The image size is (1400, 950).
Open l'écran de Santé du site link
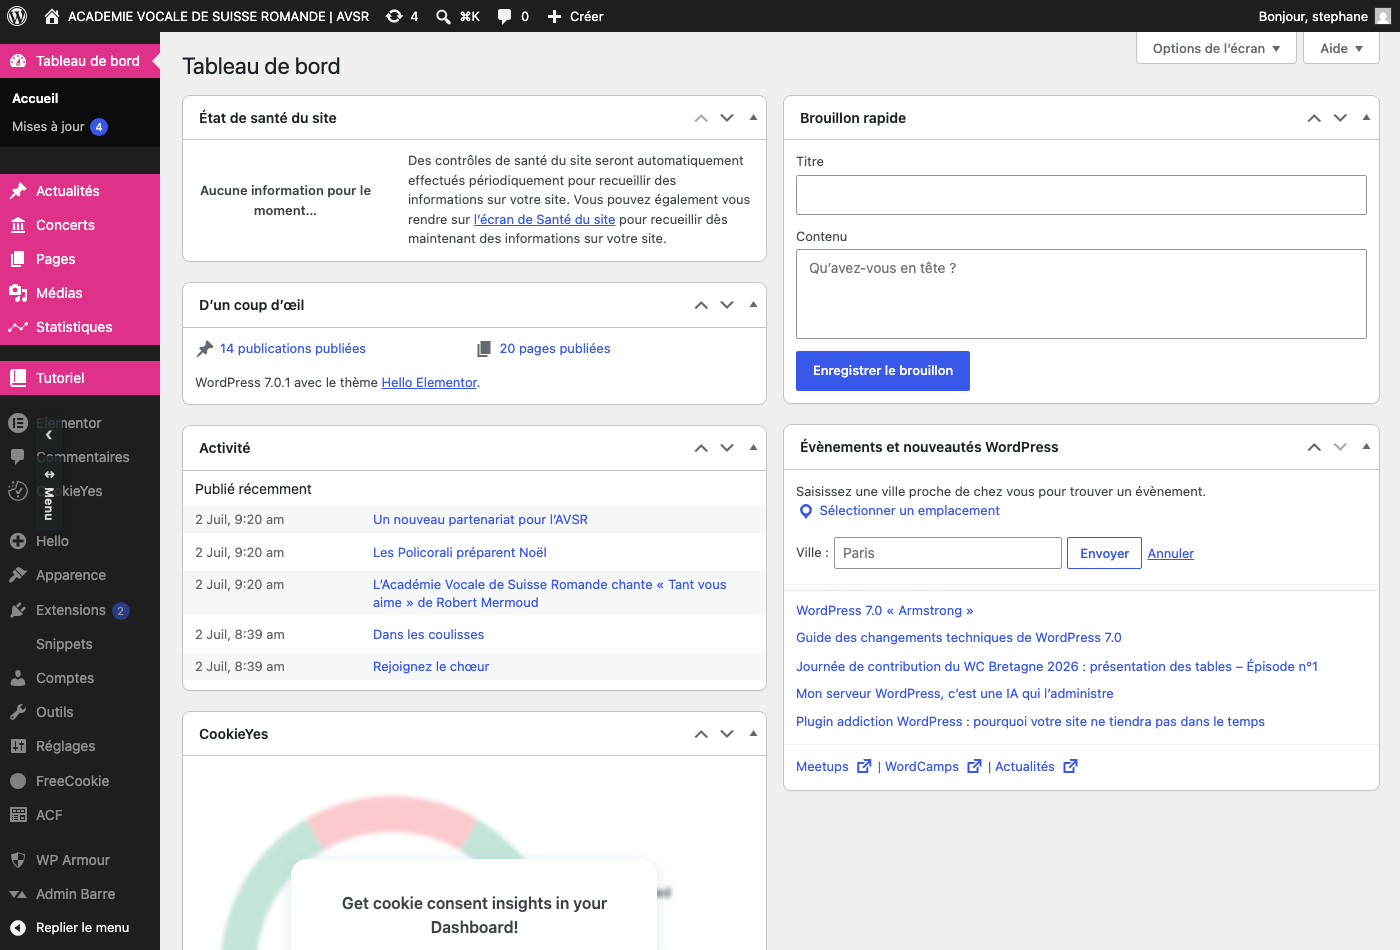click(544, 219)
